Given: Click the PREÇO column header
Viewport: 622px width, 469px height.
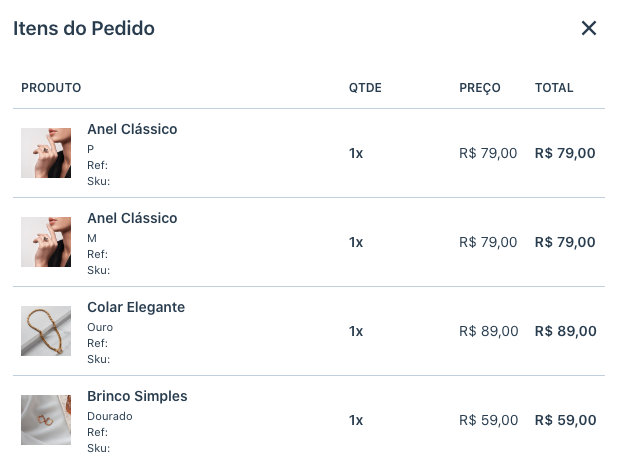Looking at the screenshot, I should click(x=480, y=88).
